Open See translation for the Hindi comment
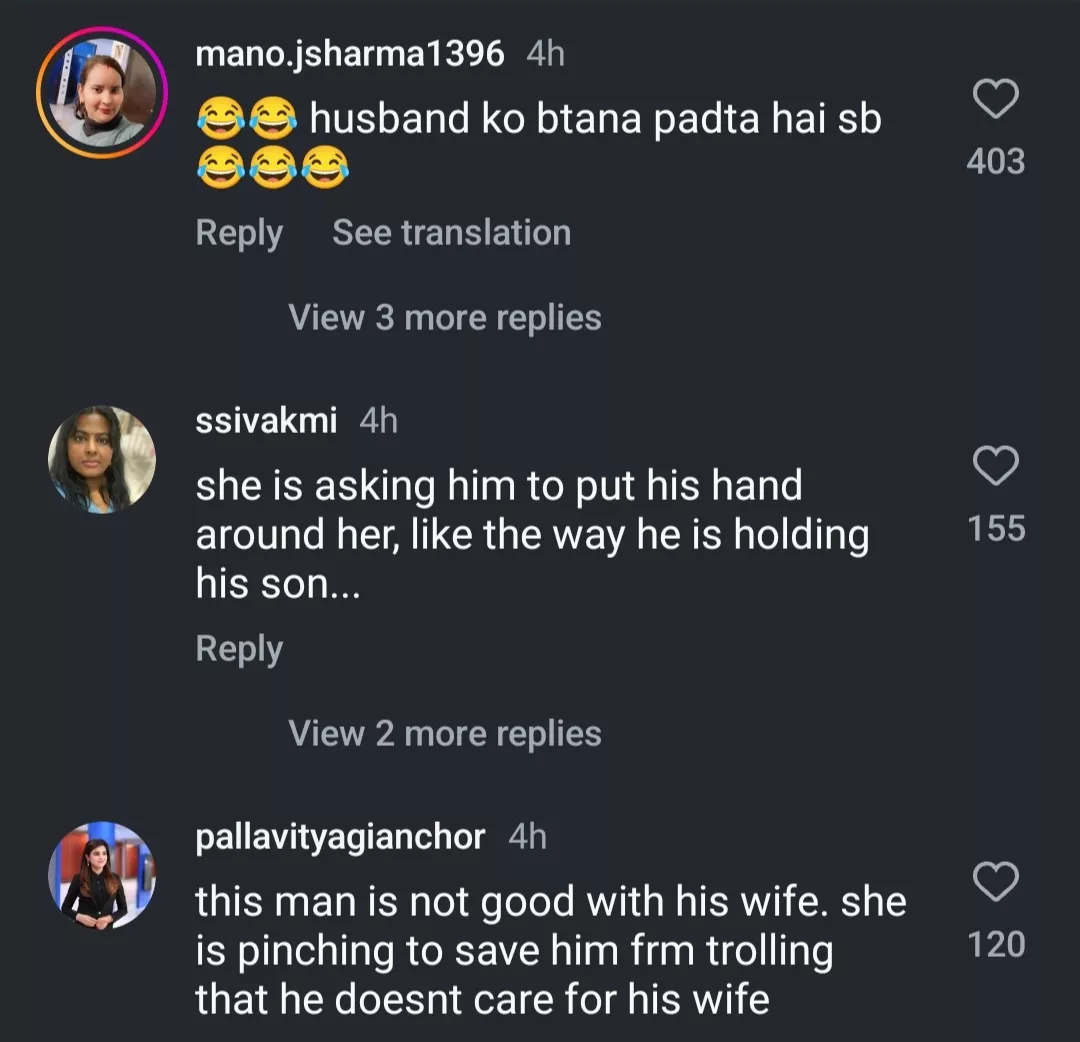This screenshot has width=1080, height=1042. pos(451,232)
